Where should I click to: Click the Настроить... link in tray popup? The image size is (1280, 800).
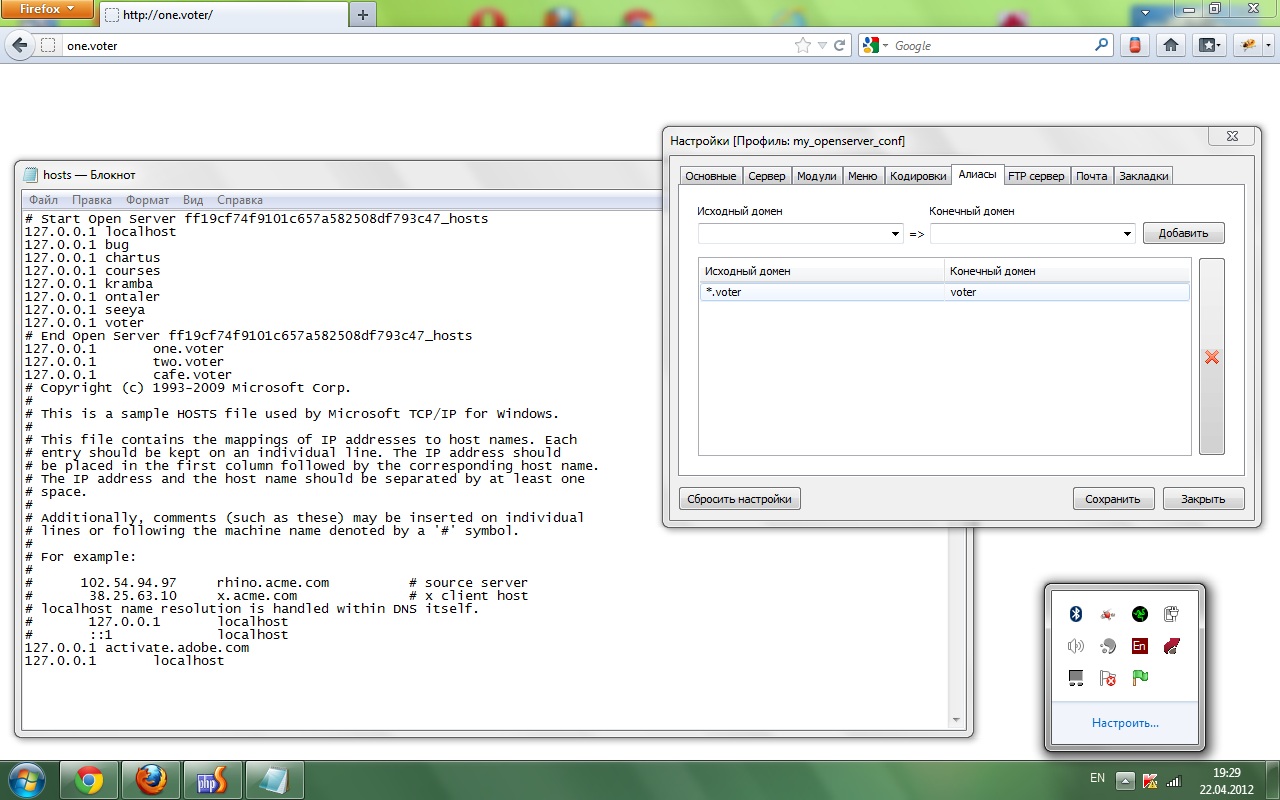pyautogui.click(x=1125, y=723)
